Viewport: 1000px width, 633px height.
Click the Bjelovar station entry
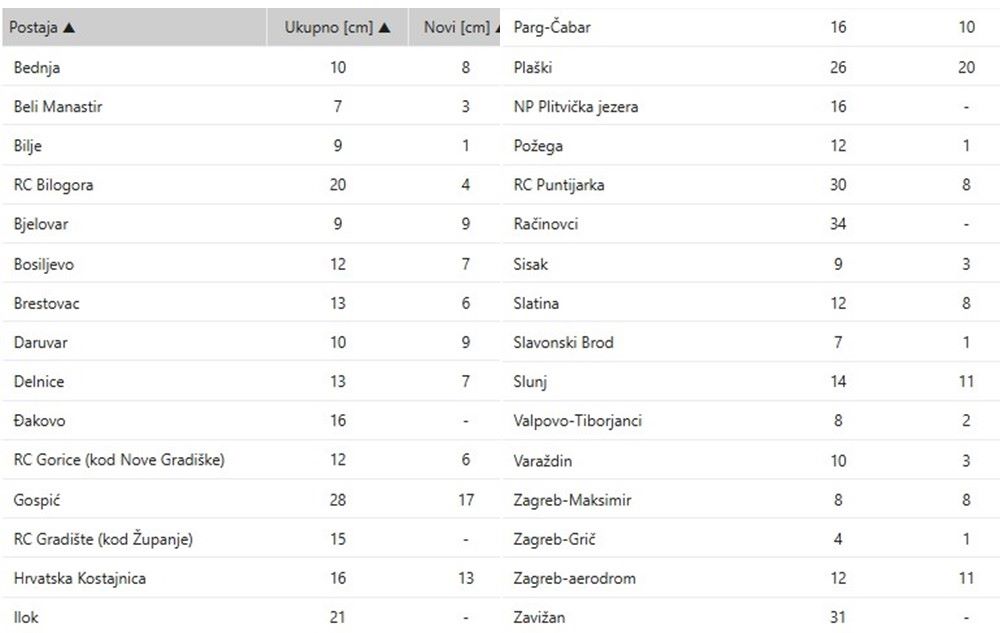pos(41,225)
